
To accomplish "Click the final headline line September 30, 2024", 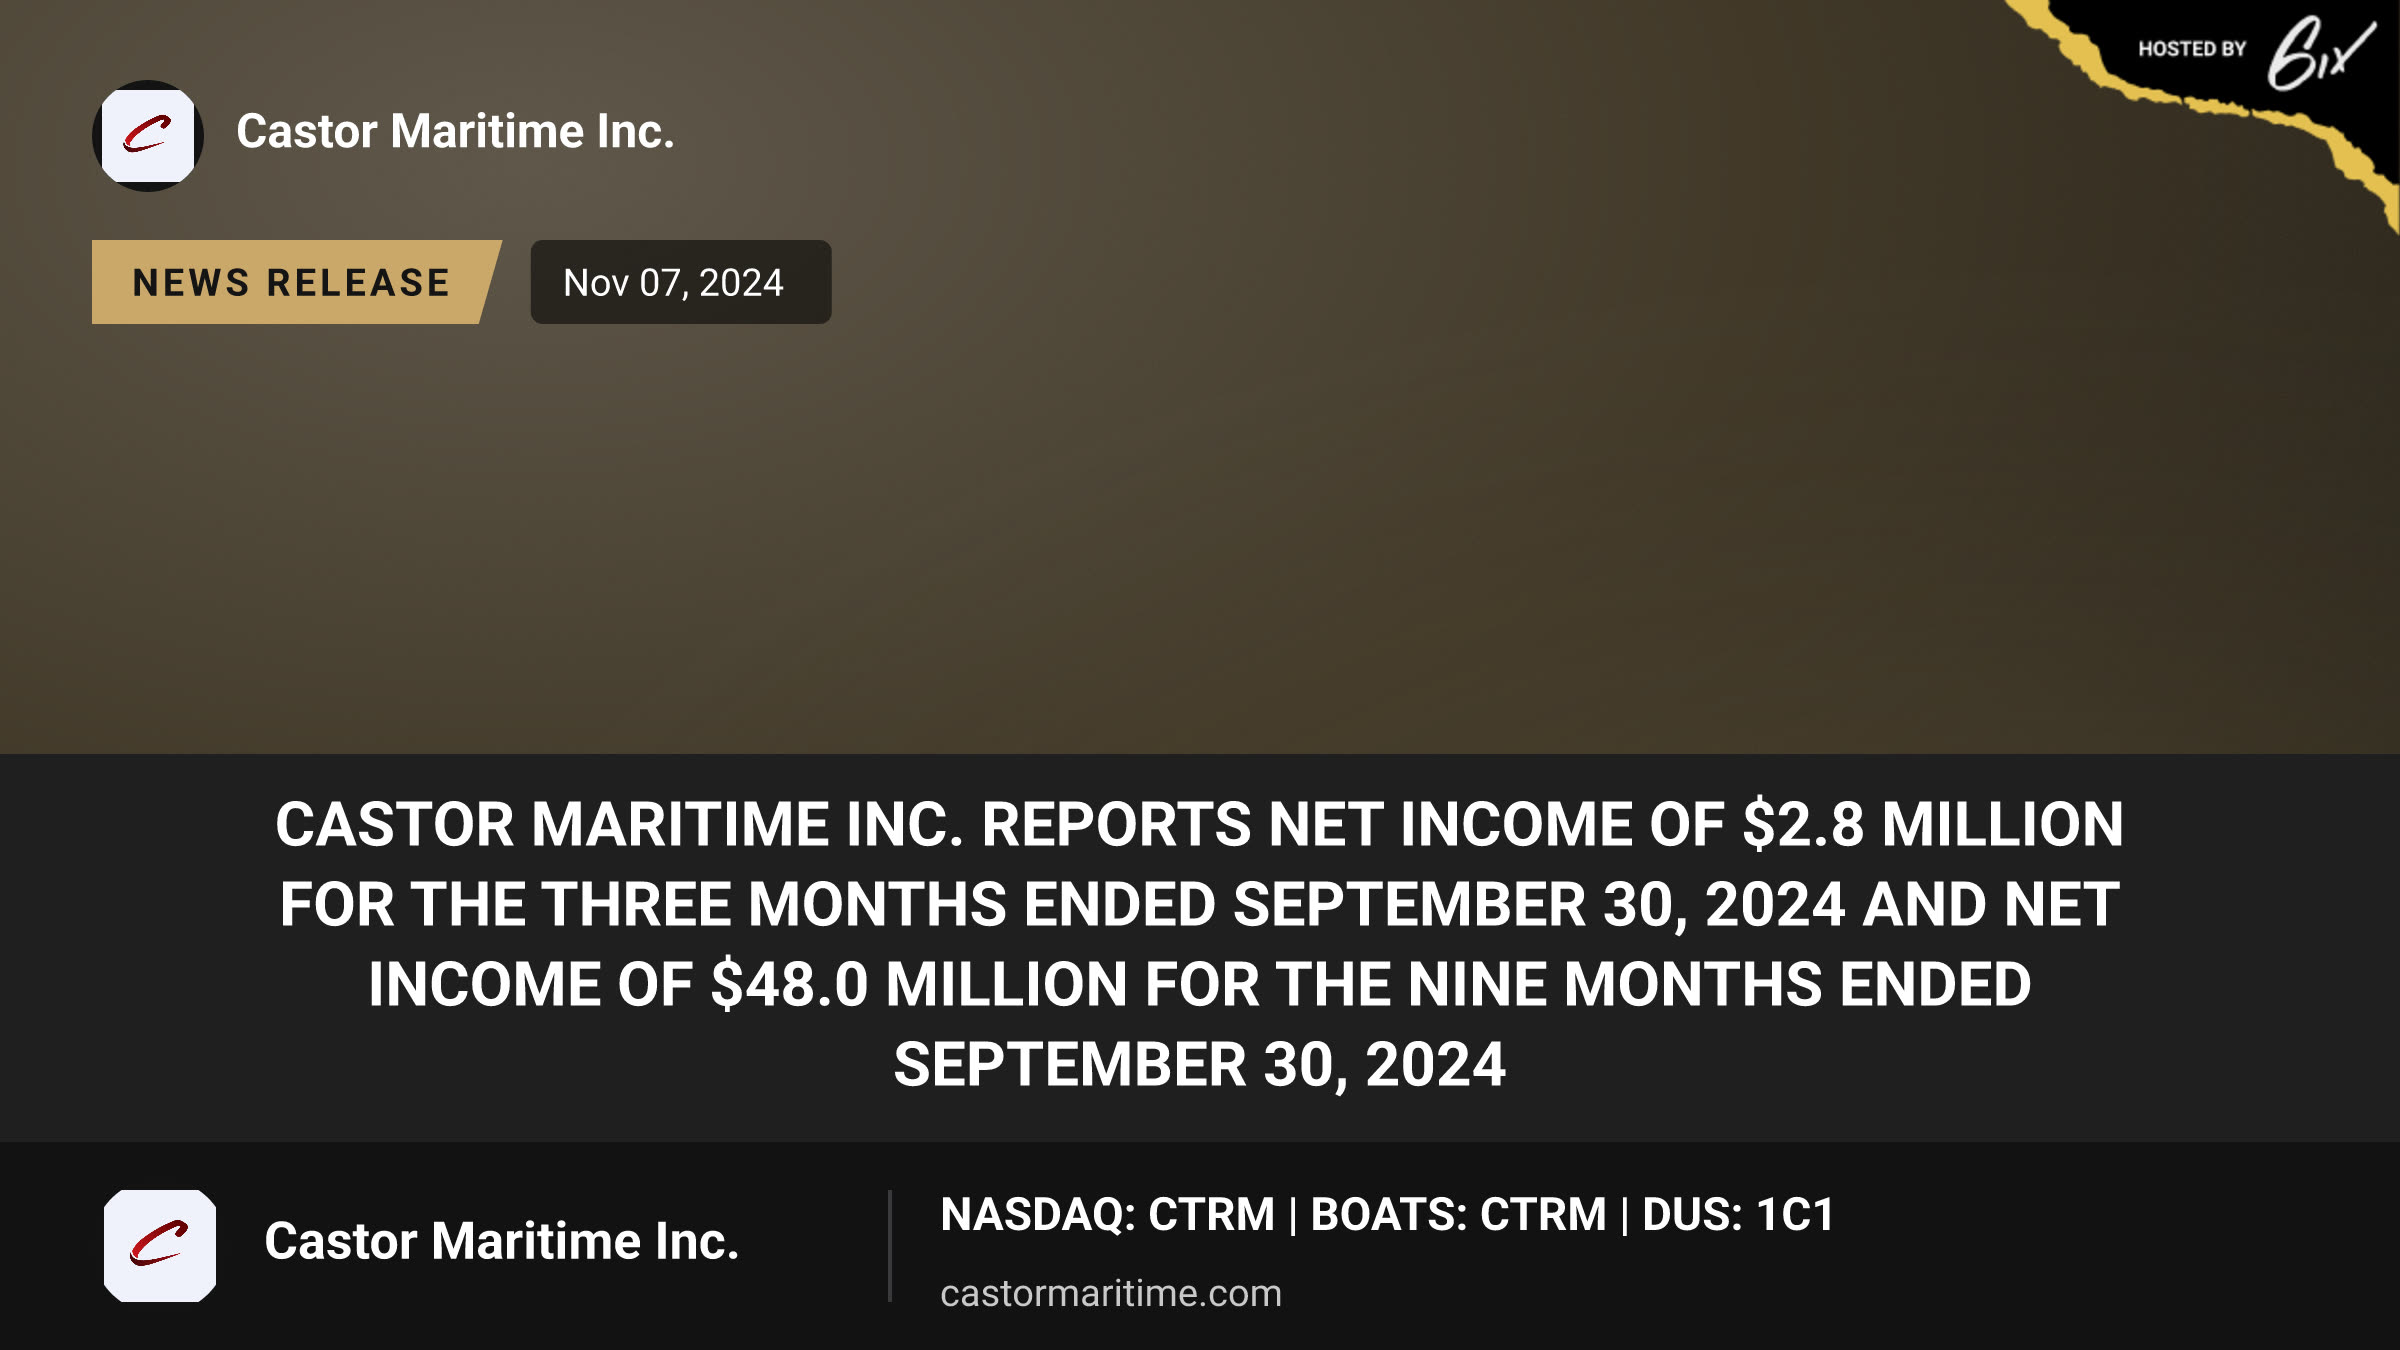I will click(1199, 1065).
